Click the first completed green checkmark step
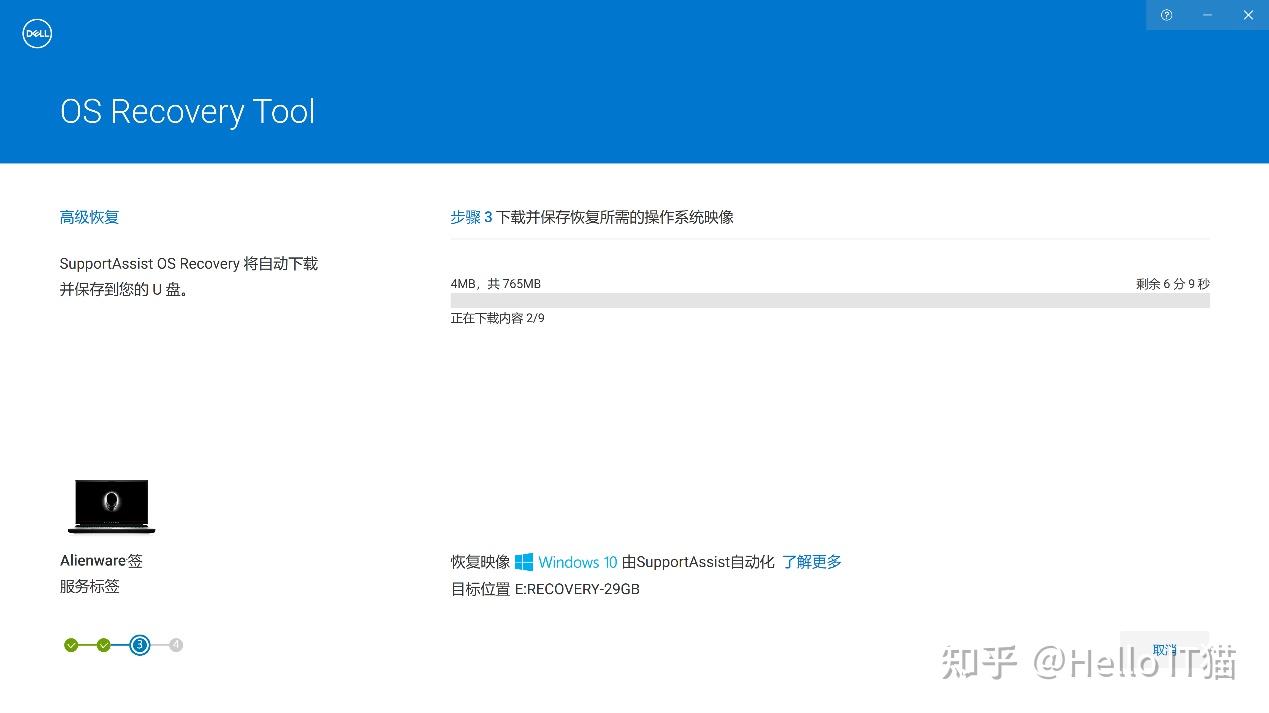1269x713 pixels. 71,645
